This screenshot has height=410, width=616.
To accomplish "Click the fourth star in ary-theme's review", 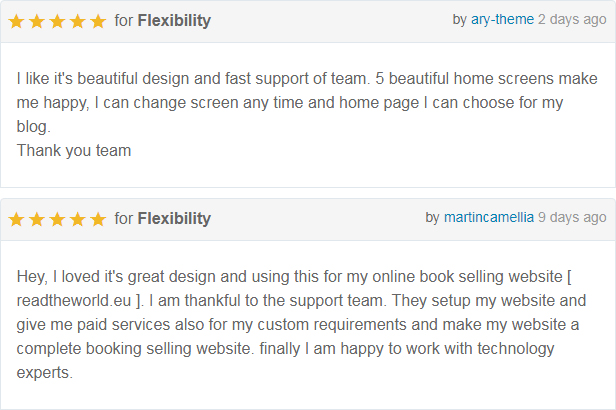I will click(77, 21).
